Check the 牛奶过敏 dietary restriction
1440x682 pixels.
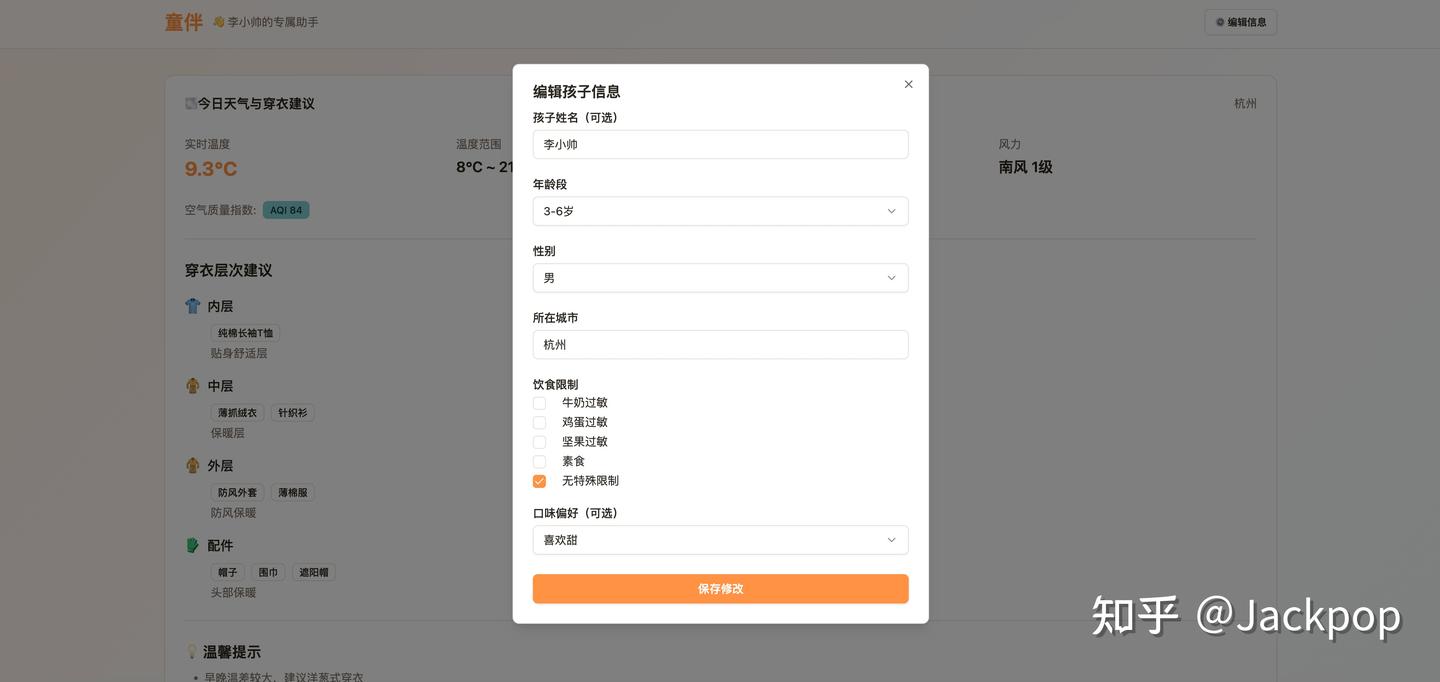tap(539, 402)
